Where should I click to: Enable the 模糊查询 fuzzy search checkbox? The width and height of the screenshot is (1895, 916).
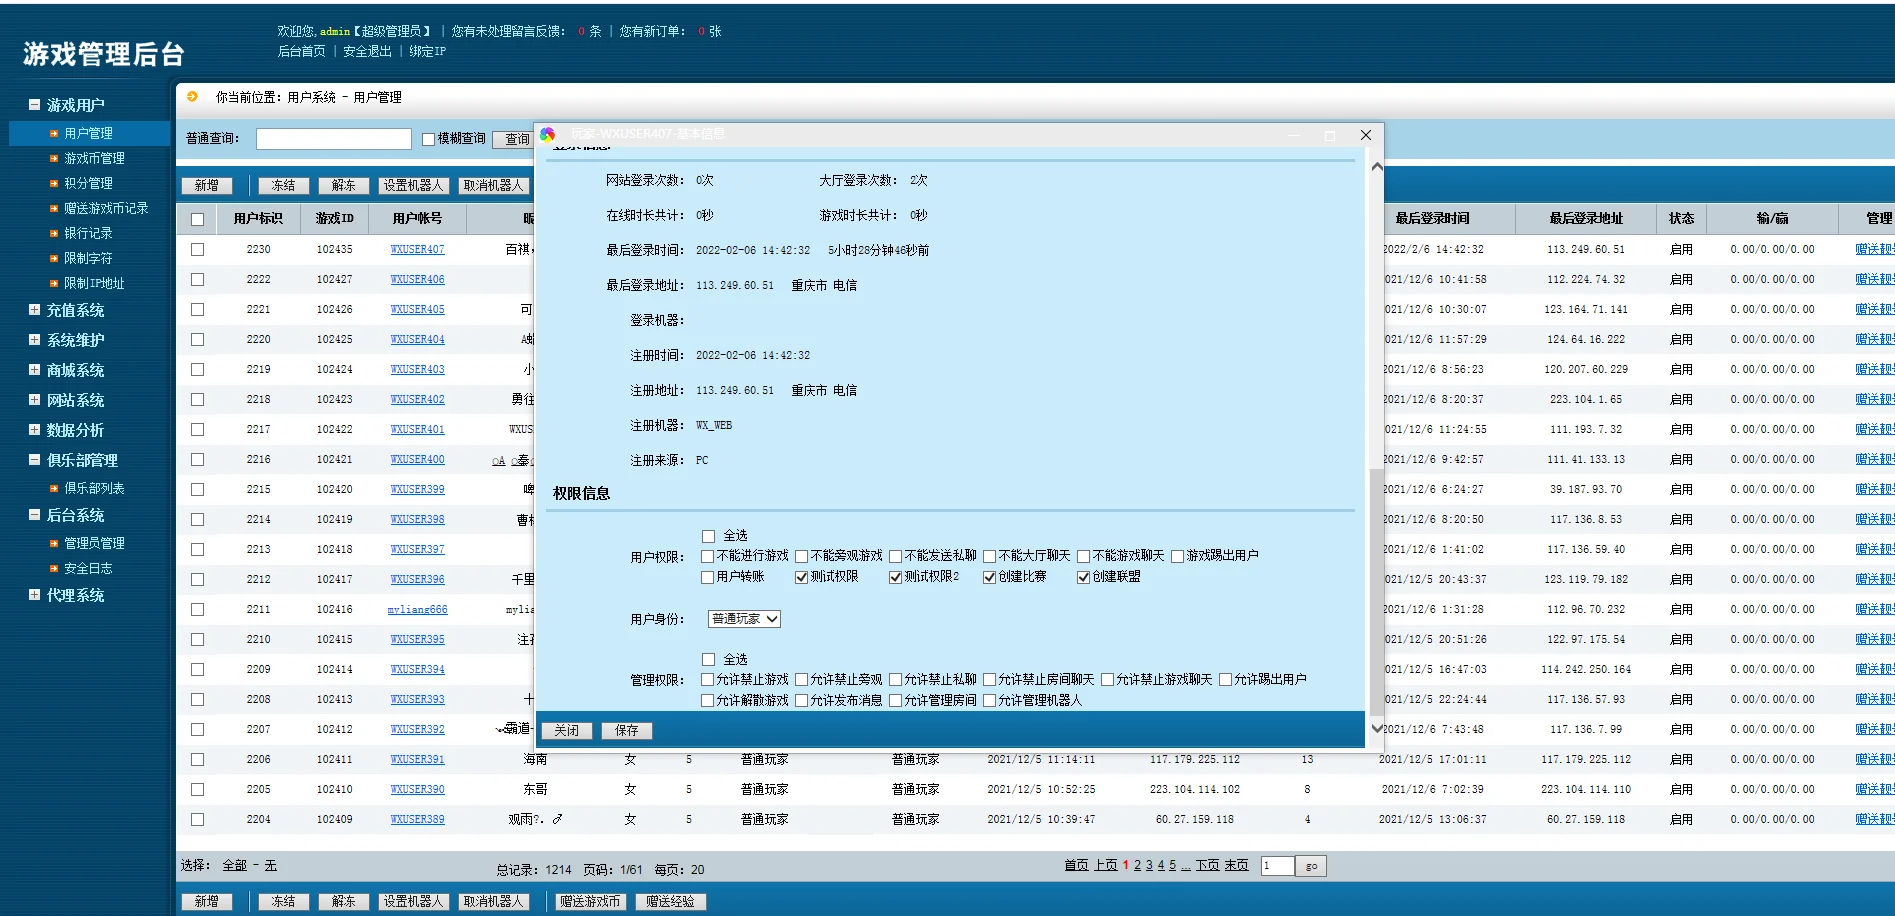click(x=428, y=139)
